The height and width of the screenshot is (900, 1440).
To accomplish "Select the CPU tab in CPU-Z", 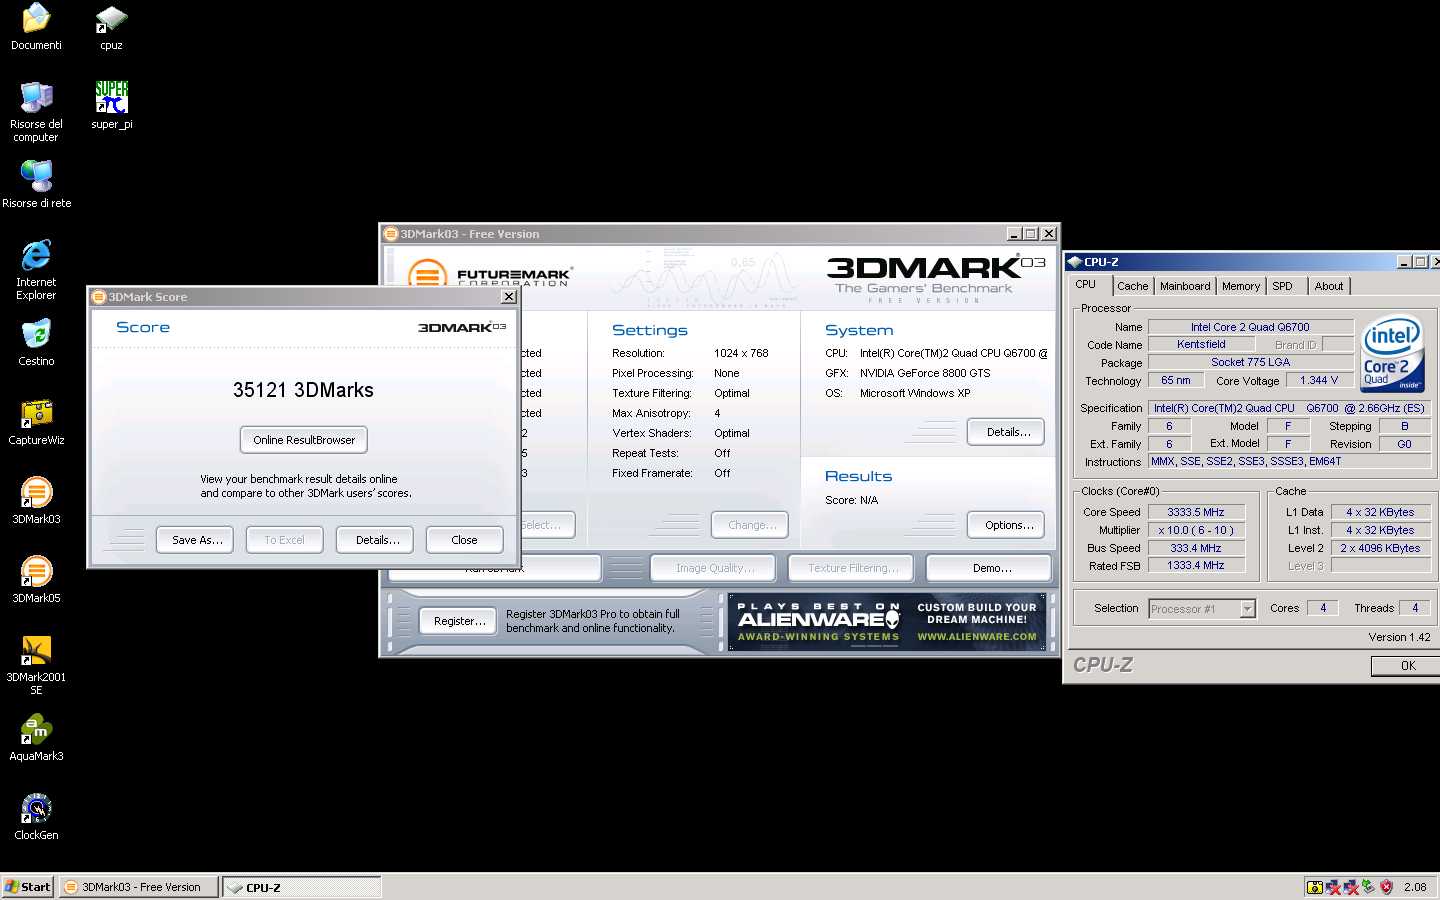I will click(1086, 285).
